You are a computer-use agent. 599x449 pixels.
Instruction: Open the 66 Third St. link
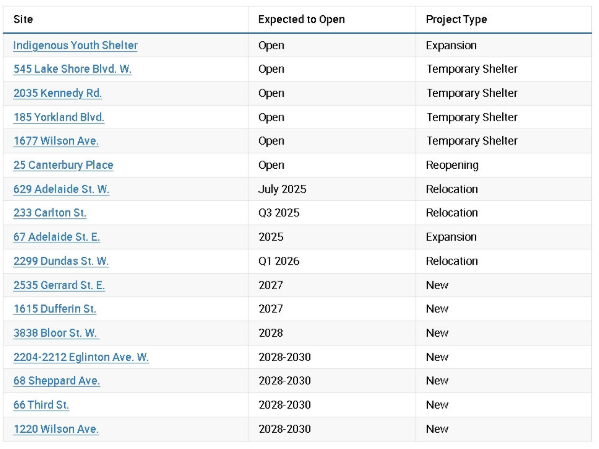(x=41, y=405)
